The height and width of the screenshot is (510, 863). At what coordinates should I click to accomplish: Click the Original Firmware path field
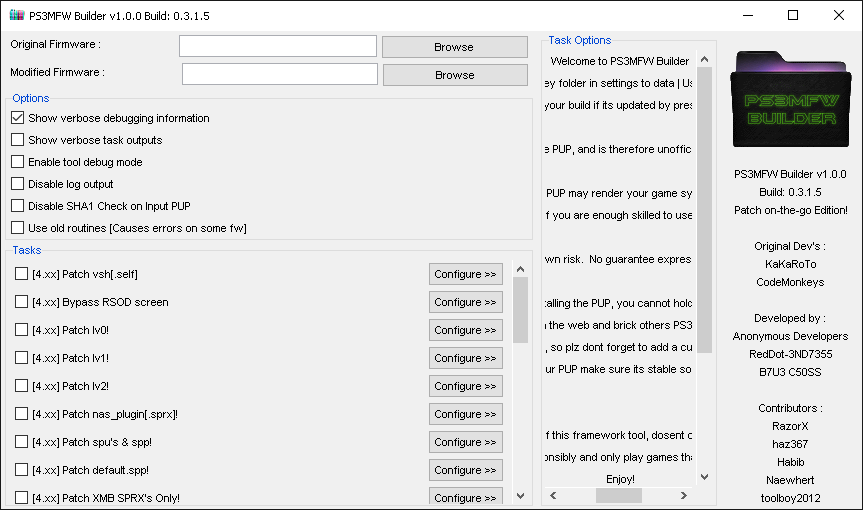(278, 46)
